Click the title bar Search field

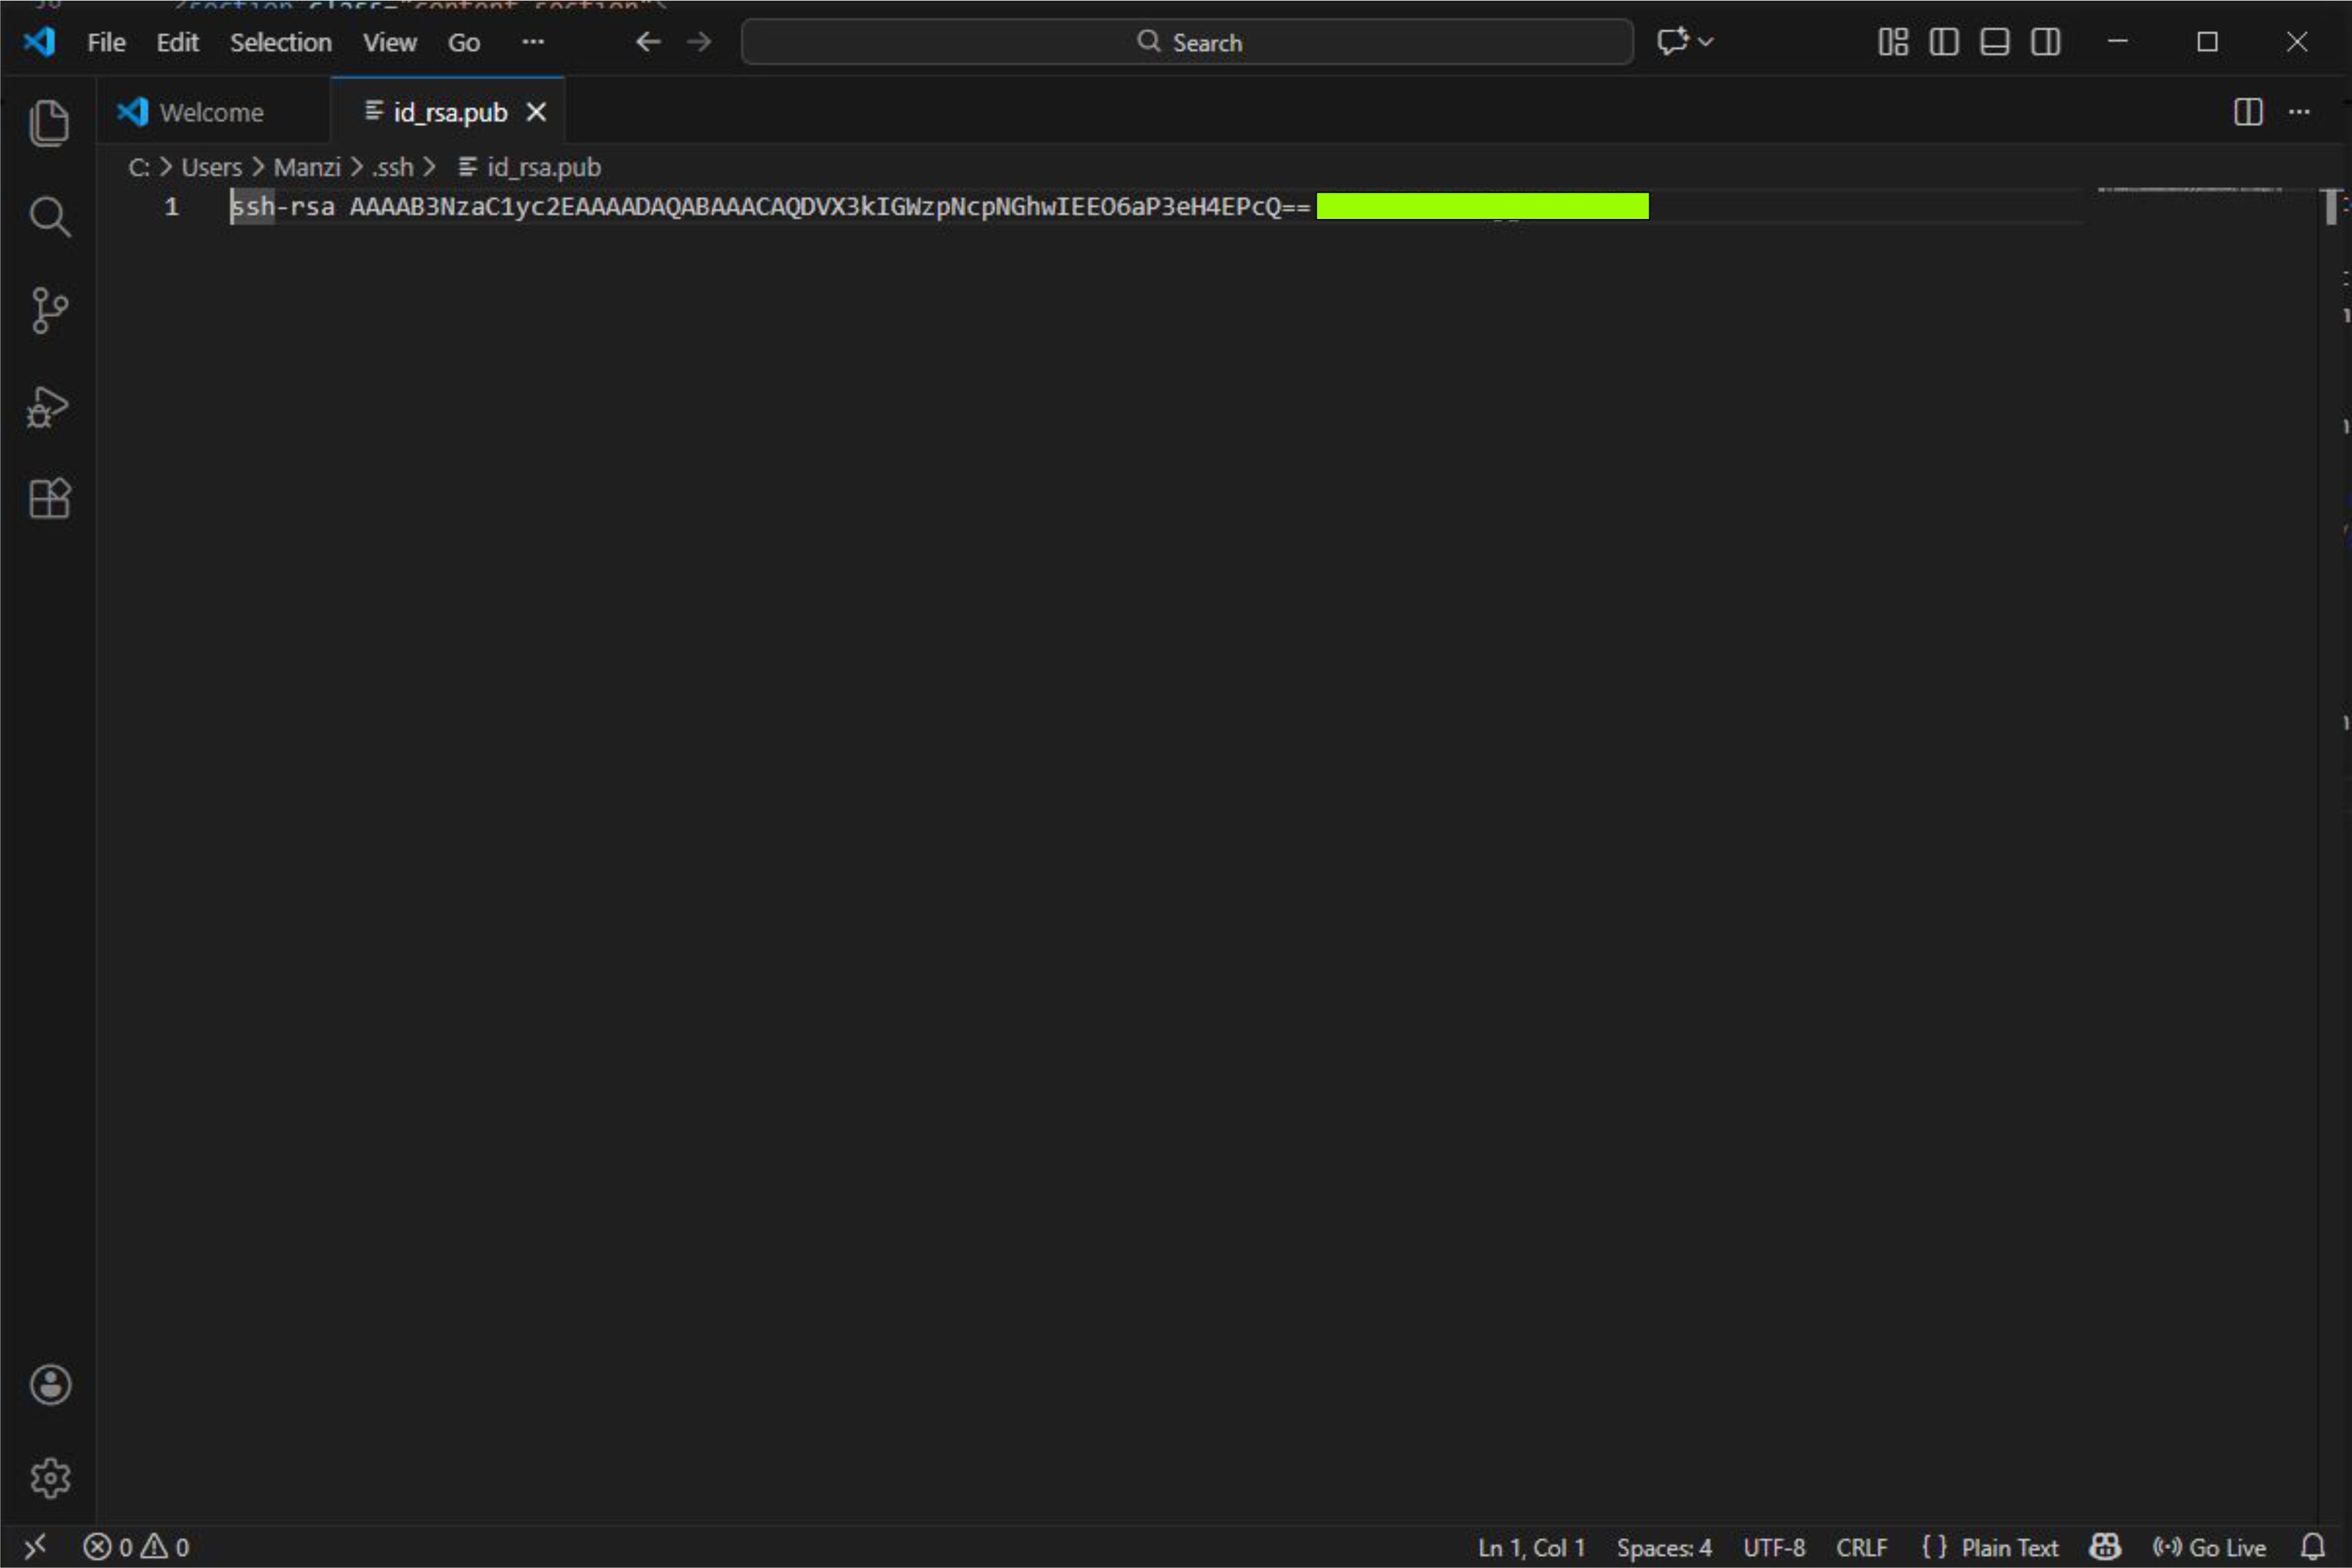tap(1187, 42)
